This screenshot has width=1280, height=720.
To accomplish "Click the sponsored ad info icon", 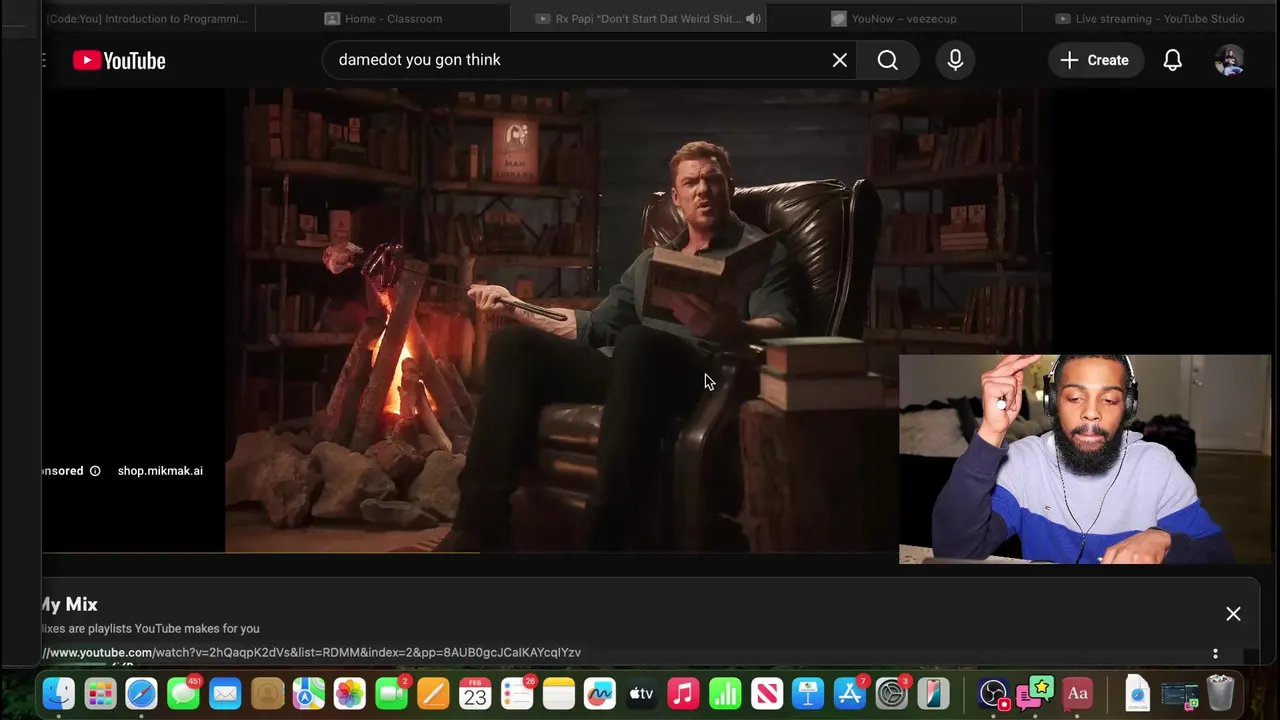I will tap(95, 471).
